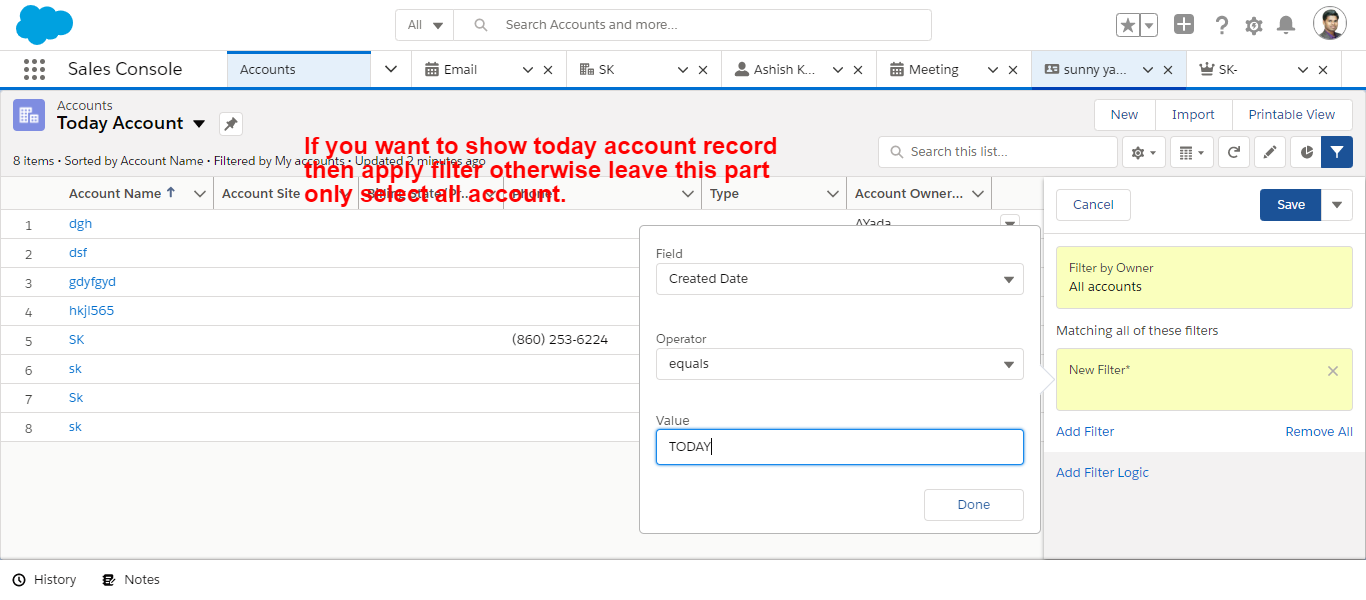Screen dimensions: 1366x600
Task: Open the charts panel icon
Action: pyautogui.click(x=1306, y=152)
